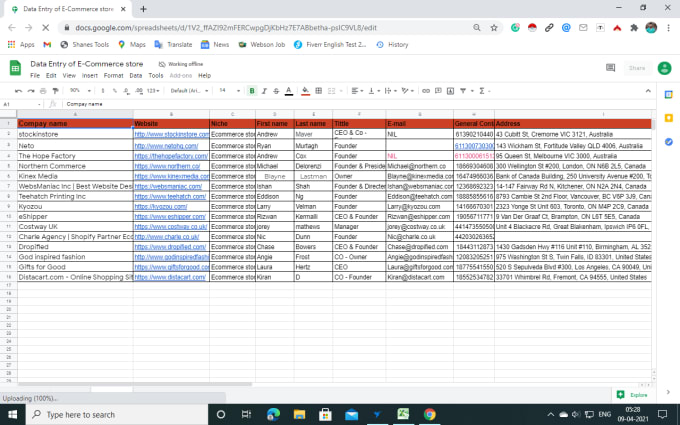Viewport: 680px width, 425px height.
Task: Open the font family dropdown
Action: (190, 91)
